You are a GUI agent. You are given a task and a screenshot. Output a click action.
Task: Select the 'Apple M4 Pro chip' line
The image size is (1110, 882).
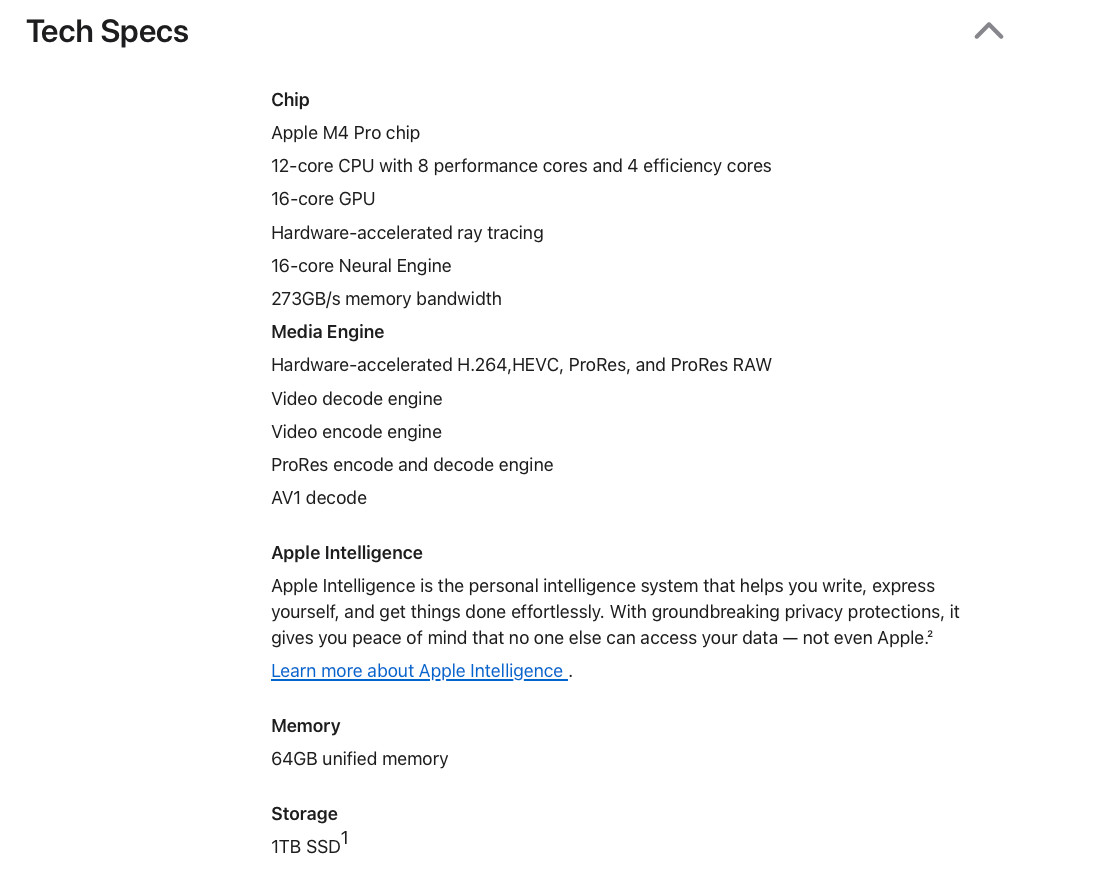[345, 133]
